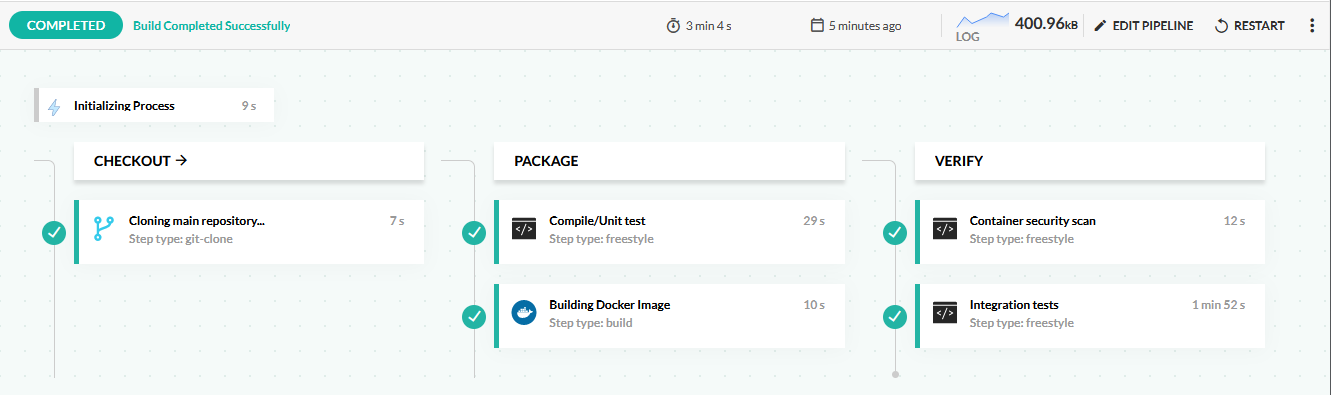
Task: Click the COMPLETED status badge
Action: 66,26
